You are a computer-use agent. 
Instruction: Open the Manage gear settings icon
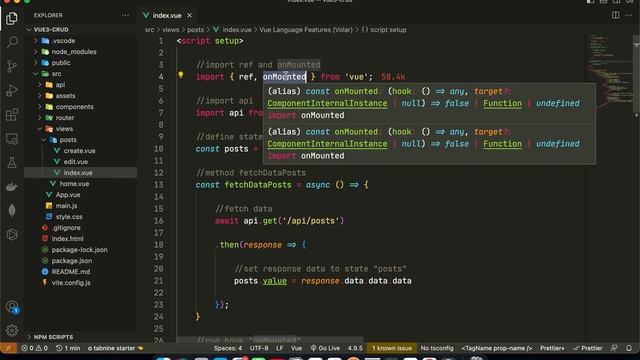point(12,330)
